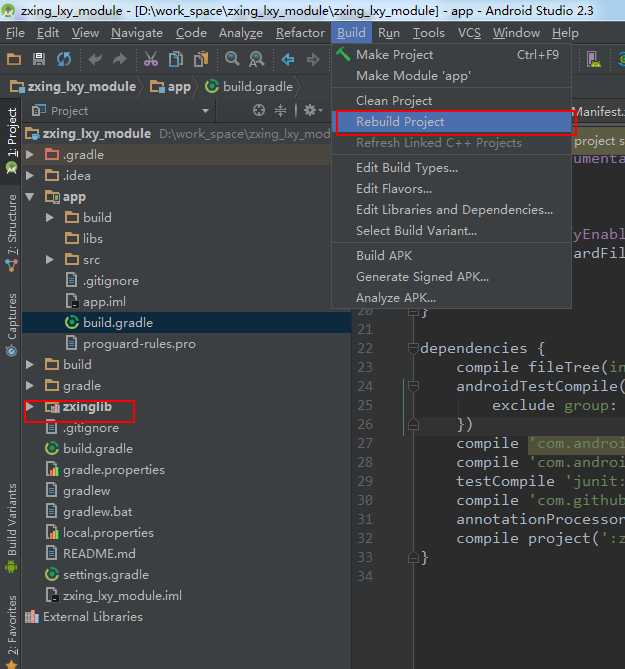
Task: Expand the .gradle folder
Action: pos(30,154)
